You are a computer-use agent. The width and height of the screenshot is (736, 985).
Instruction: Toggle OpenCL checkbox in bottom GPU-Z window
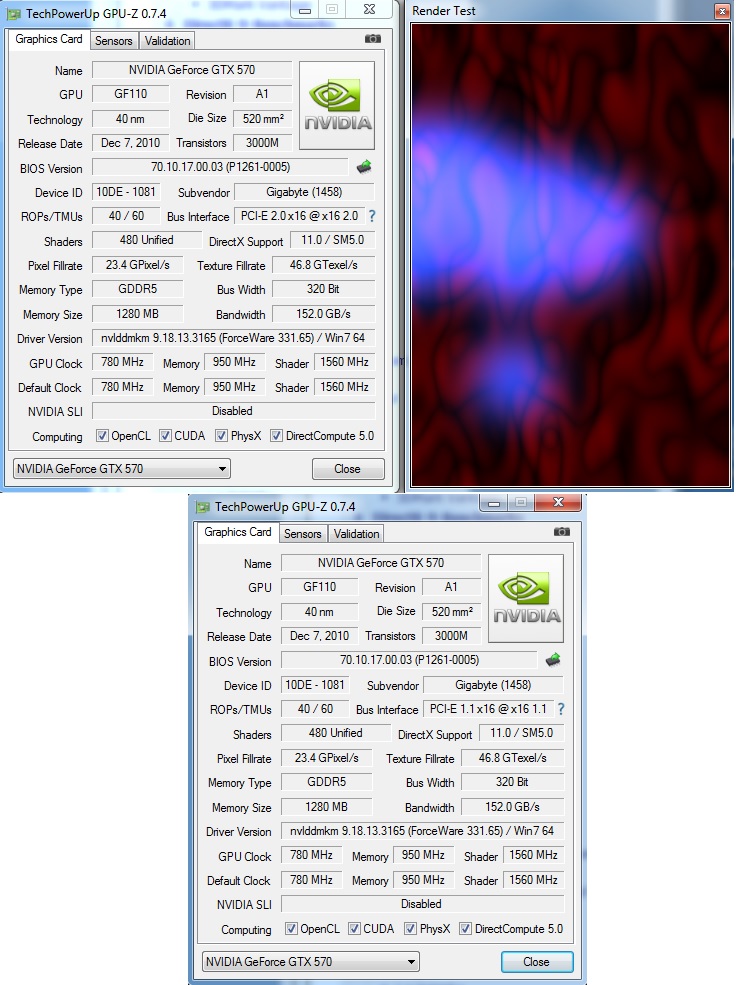(291, 928)
